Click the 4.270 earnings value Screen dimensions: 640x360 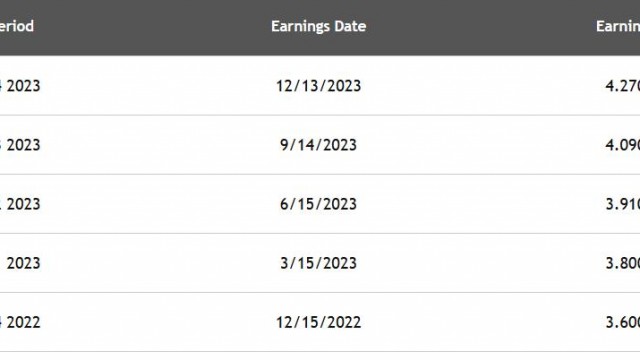[623, 86]
